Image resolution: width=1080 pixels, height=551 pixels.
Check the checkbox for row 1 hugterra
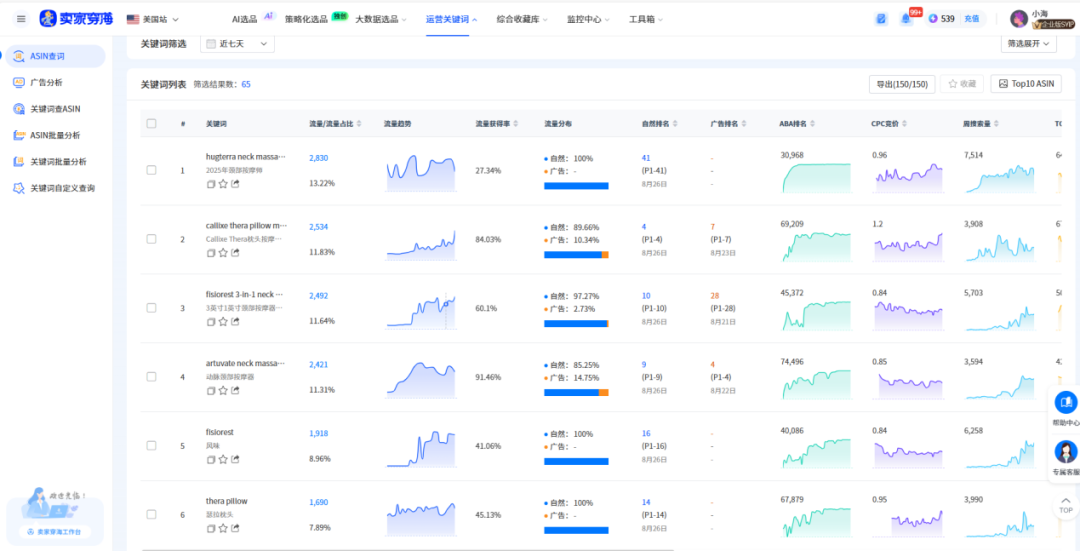tap(152, 170)
